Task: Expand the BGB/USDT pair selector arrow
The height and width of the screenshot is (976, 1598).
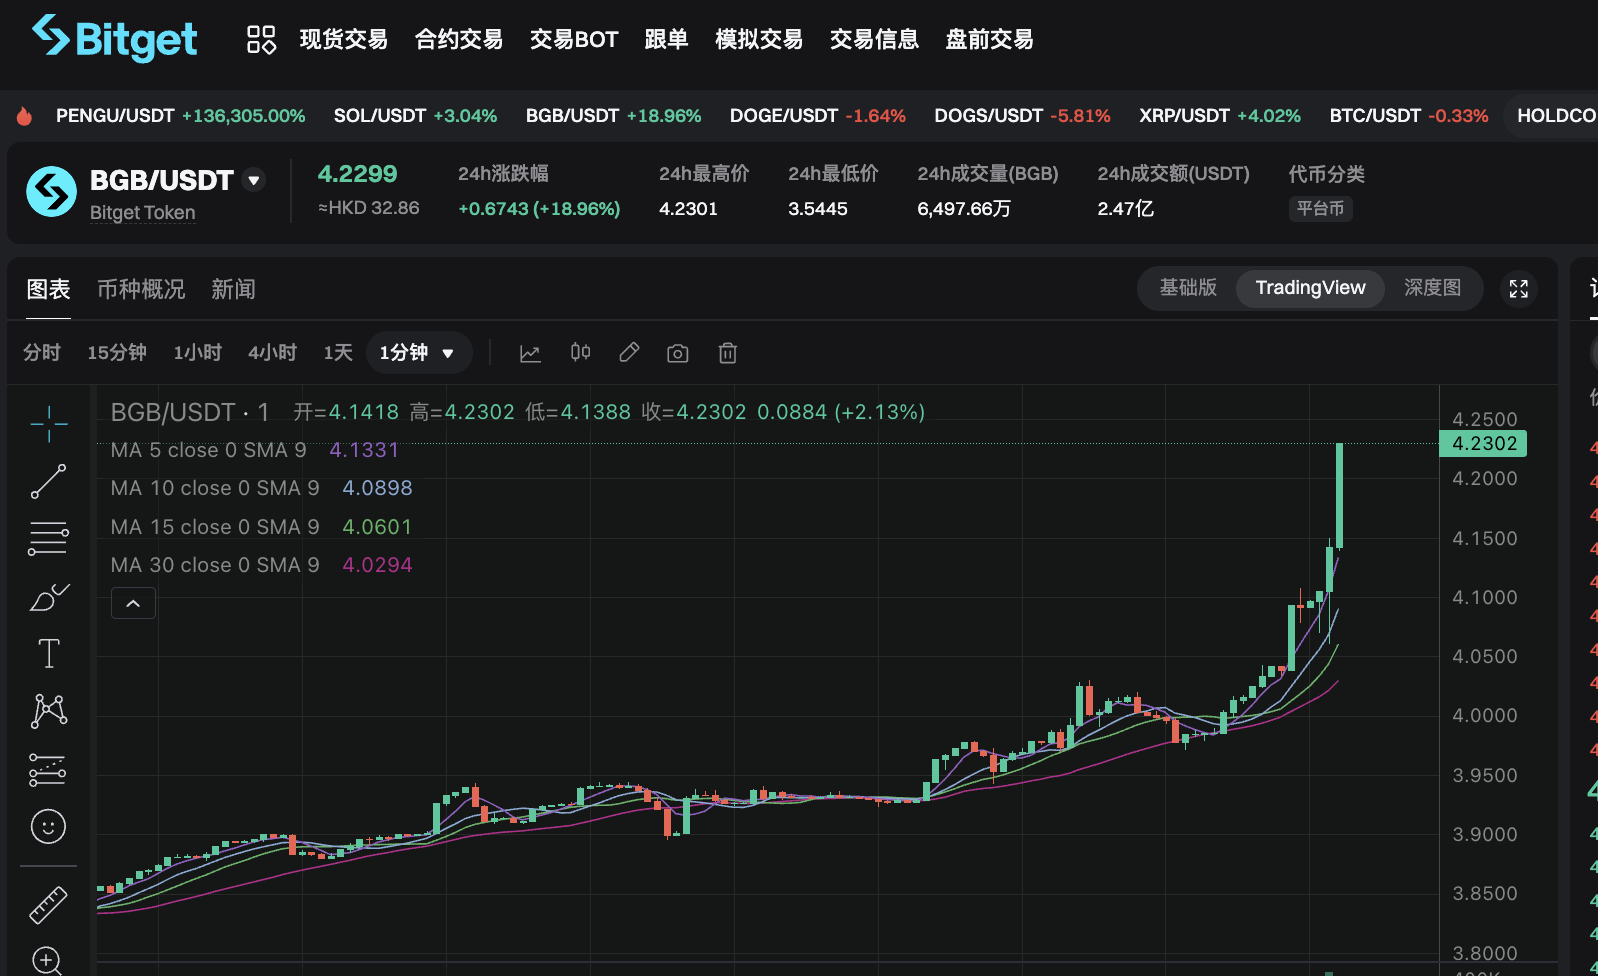Action: 254,180
